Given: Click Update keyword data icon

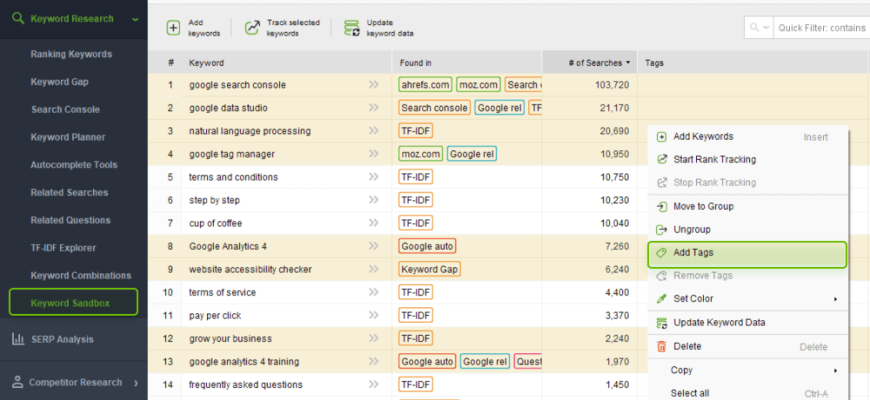Looking at the screenshot, I should pos(351,28).
